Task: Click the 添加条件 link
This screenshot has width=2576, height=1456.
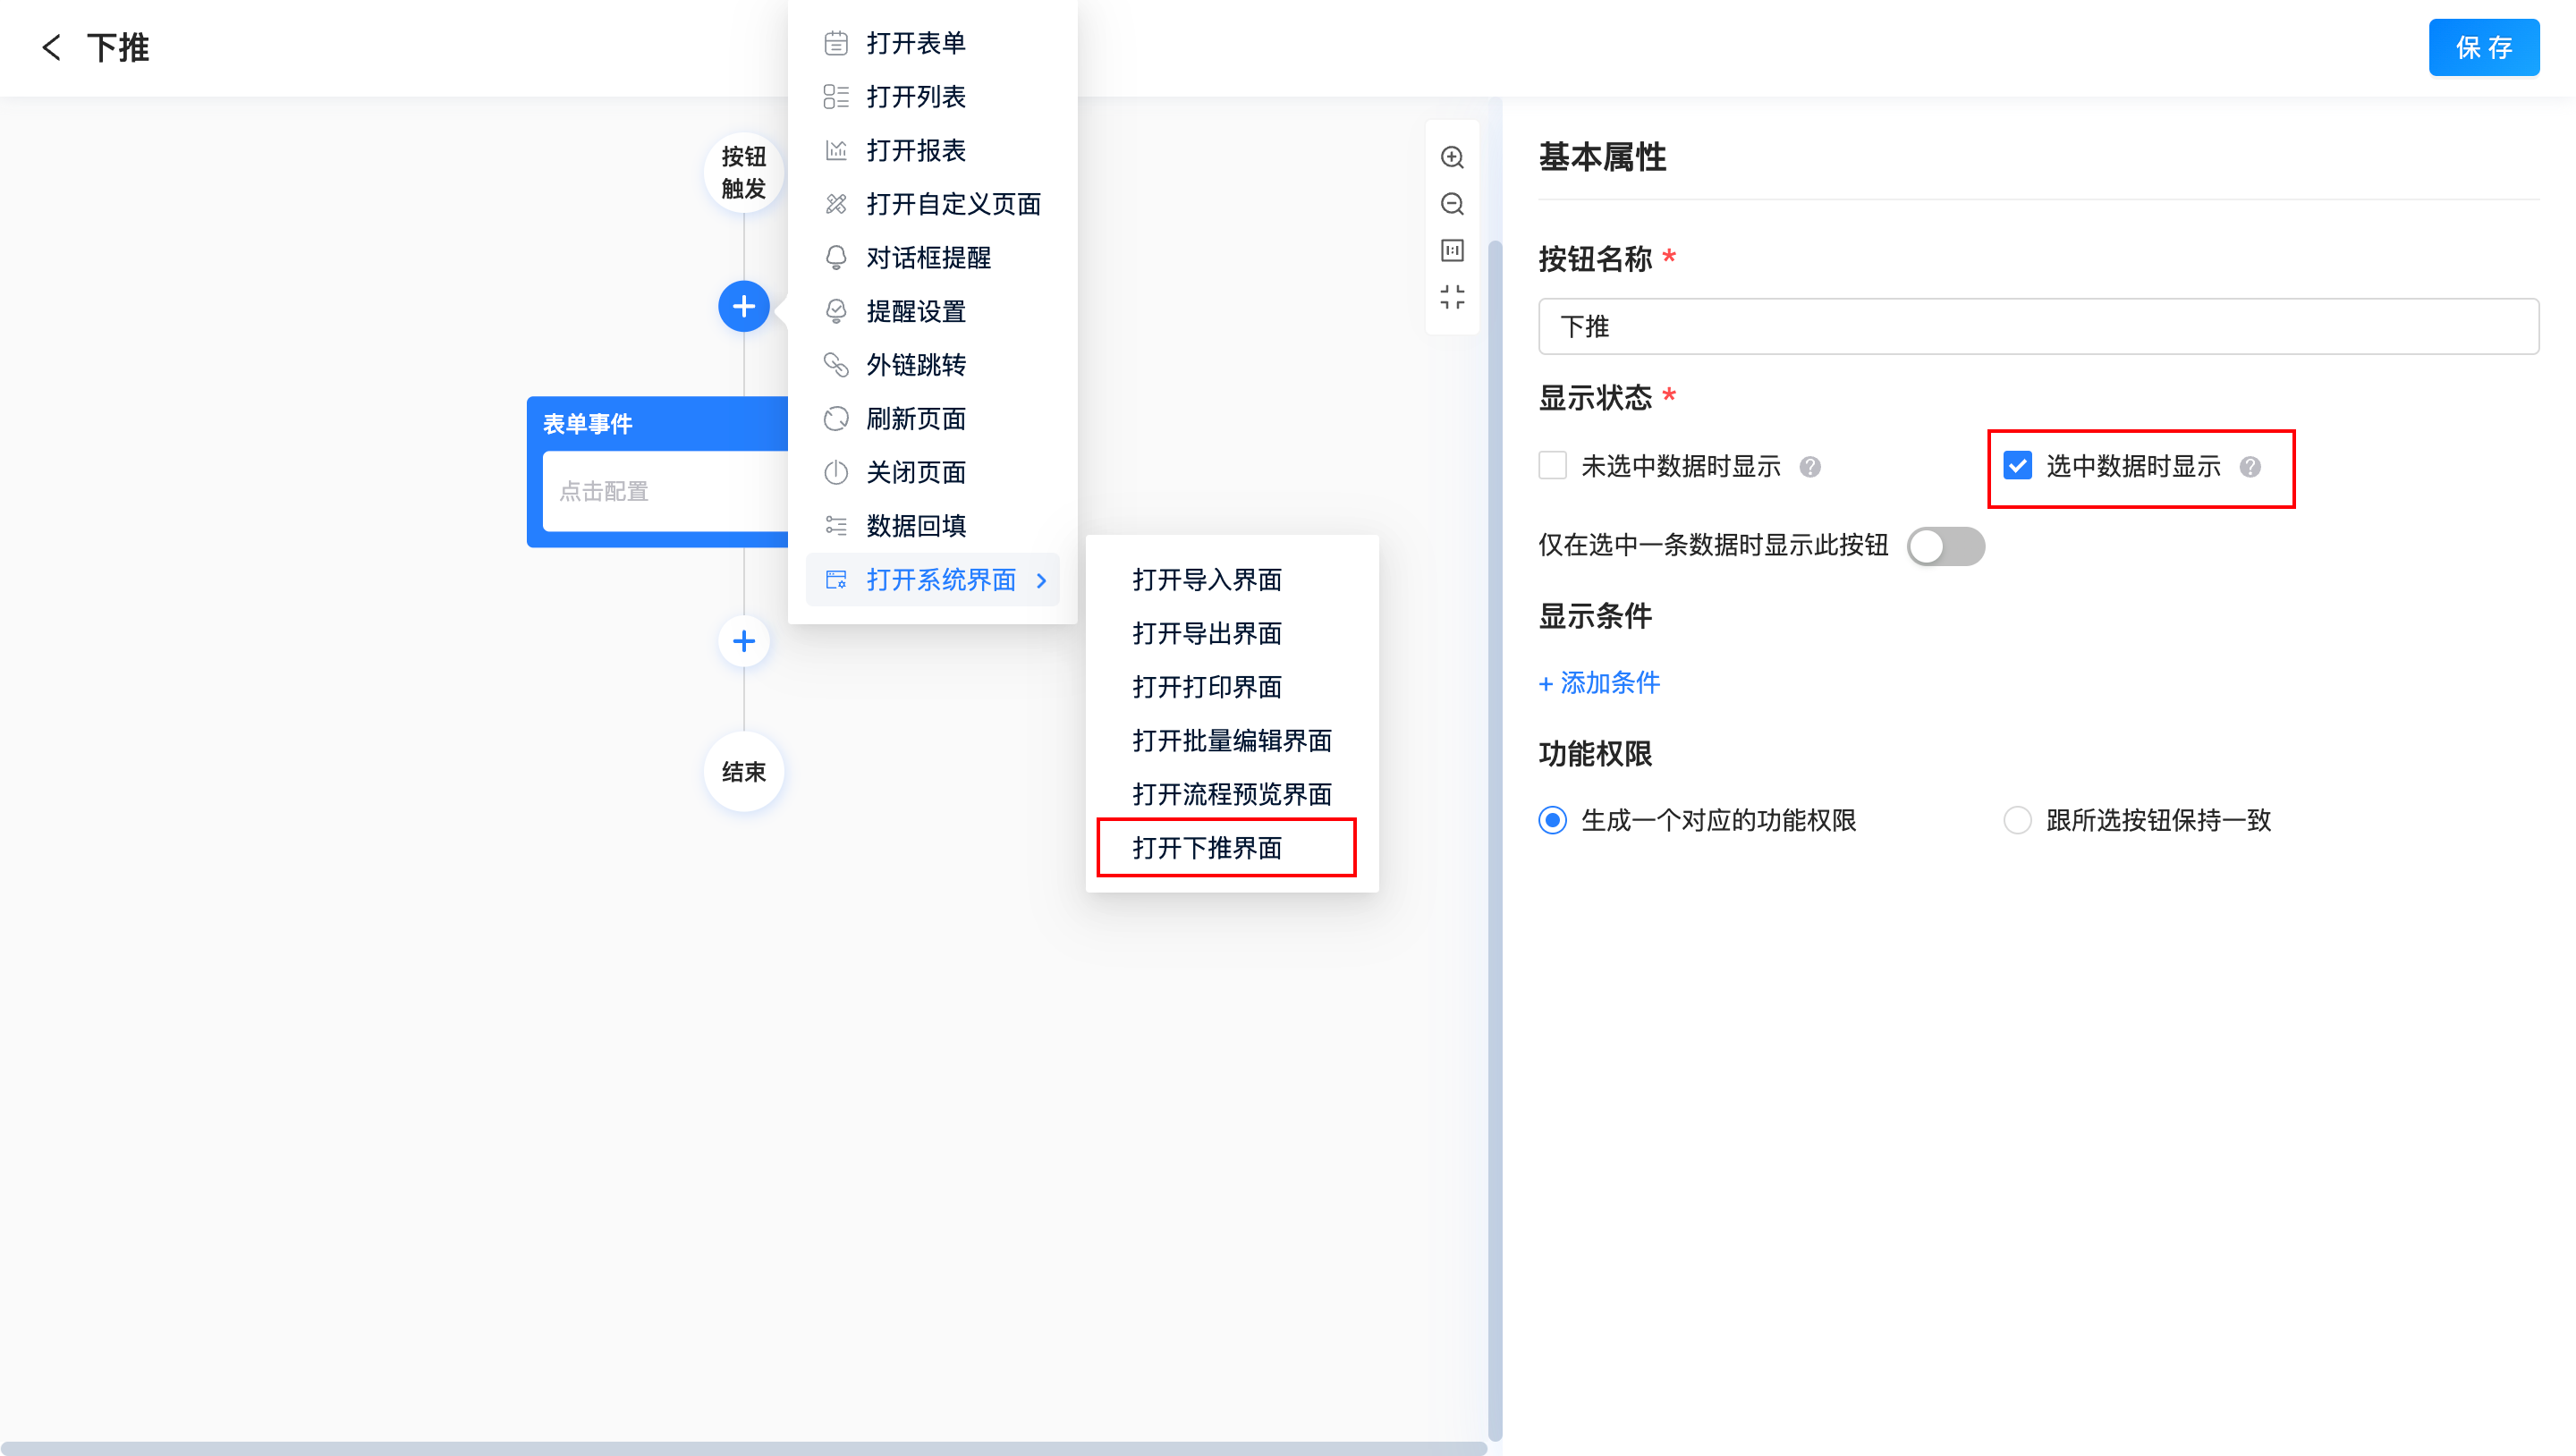Action: click(x=1599, y=683)
